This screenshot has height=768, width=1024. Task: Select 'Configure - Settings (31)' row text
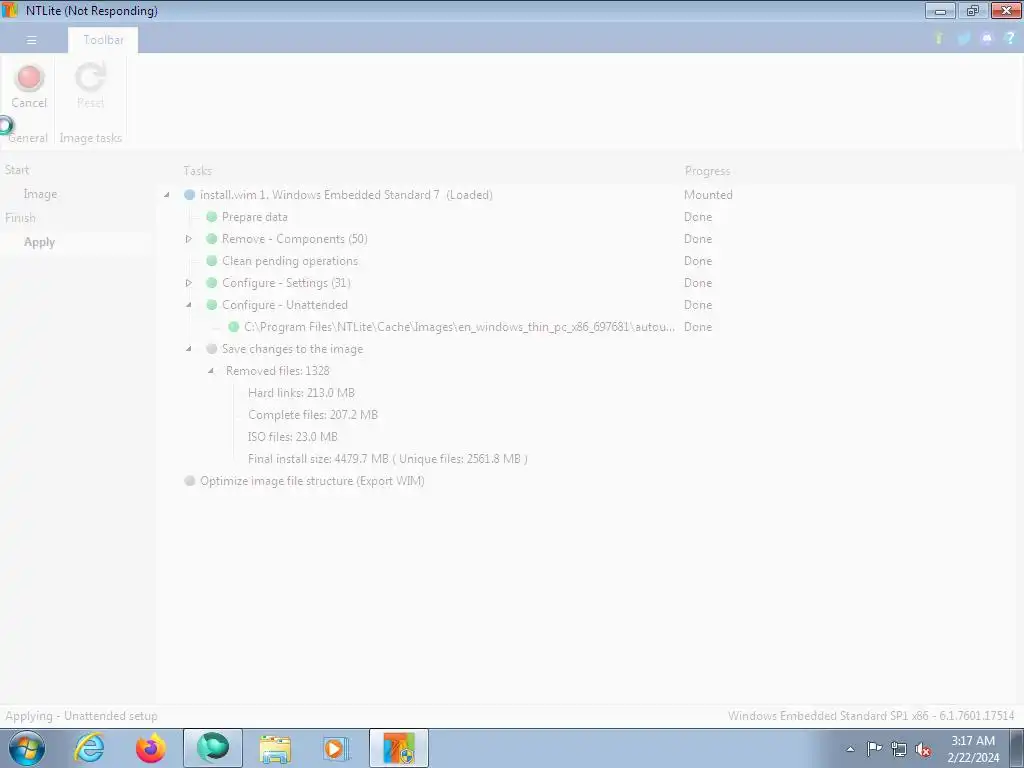(286, 283)
